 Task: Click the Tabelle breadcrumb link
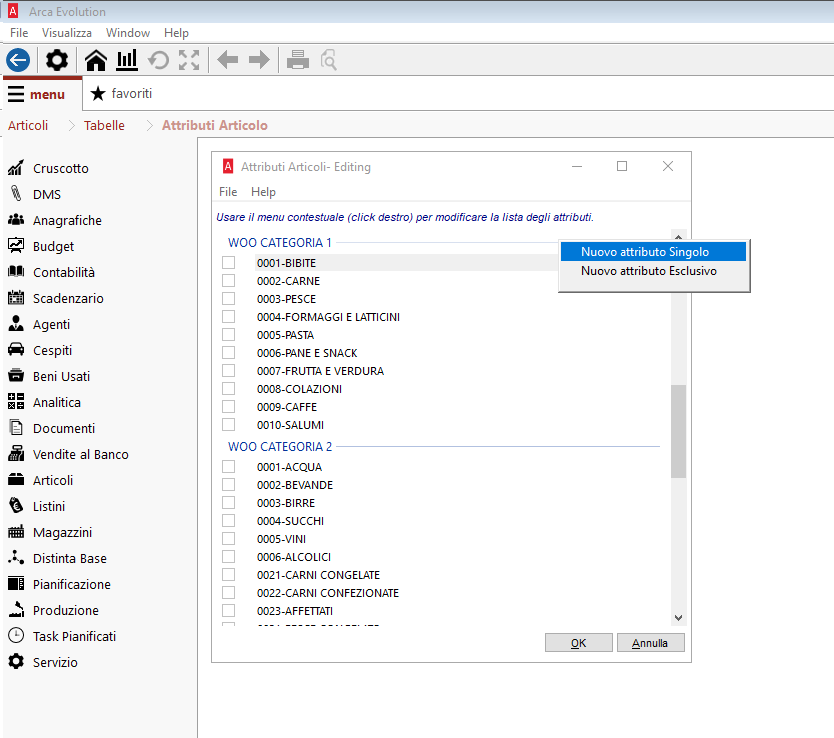104,126
